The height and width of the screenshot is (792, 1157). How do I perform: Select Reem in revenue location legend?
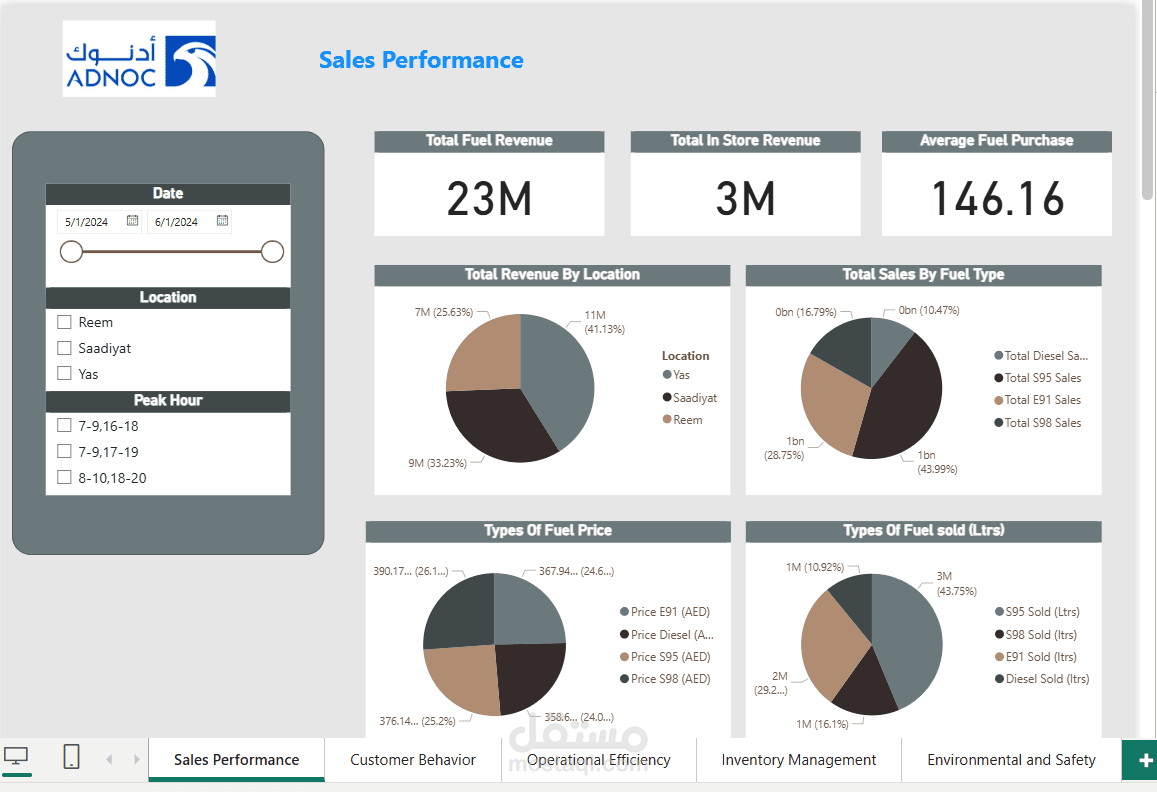tap(683, 420)
